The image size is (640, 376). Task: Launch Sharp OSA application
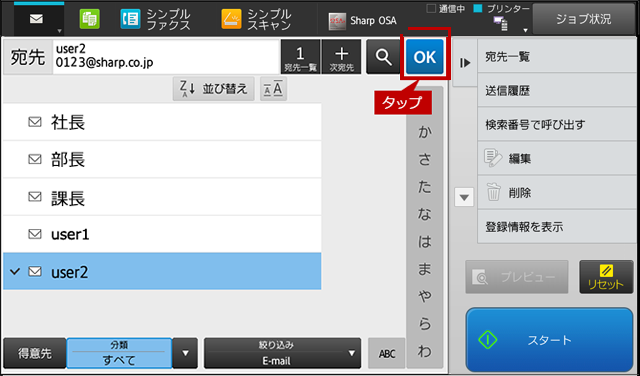click(362, 21)
